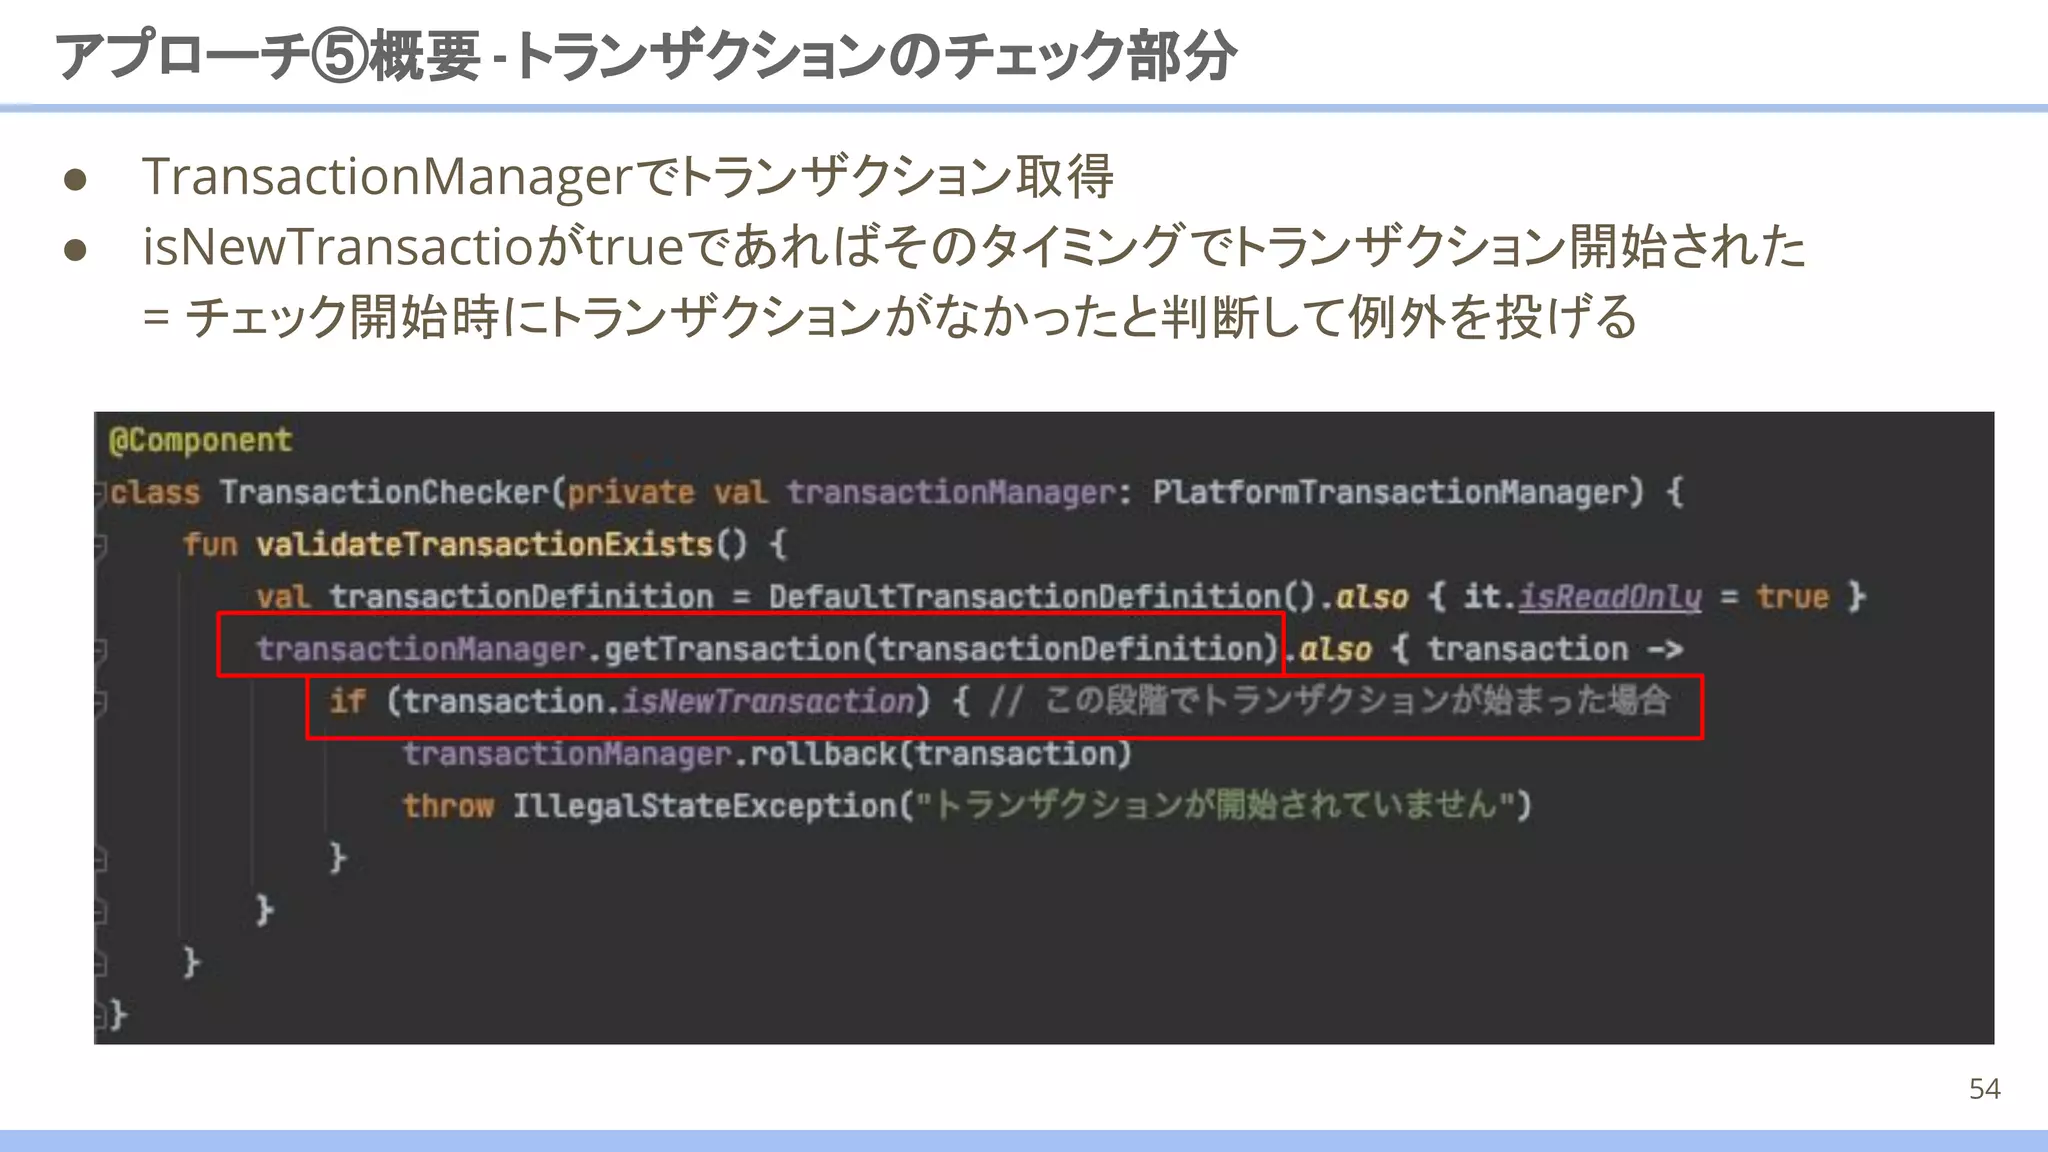Collapse the validateTransactionExists function fold marker
Screen dimensions: 2048x1152
coord(101,546)
